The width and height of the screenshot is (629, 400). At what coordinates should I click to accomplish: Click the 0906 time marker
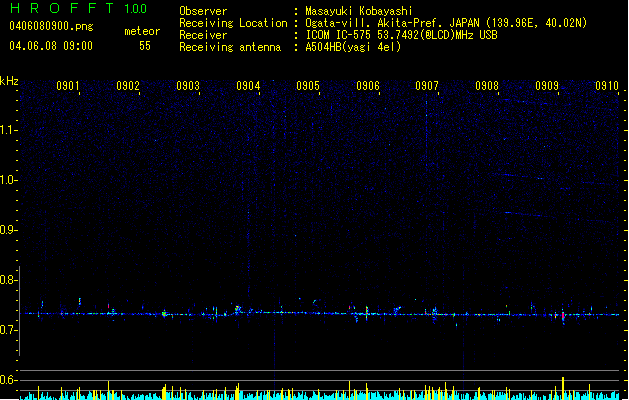(368, 86)
